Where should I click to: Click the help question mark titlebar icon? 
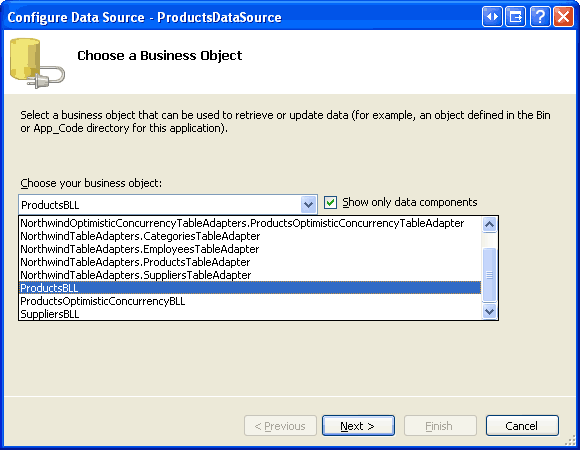tap(540, 17)
